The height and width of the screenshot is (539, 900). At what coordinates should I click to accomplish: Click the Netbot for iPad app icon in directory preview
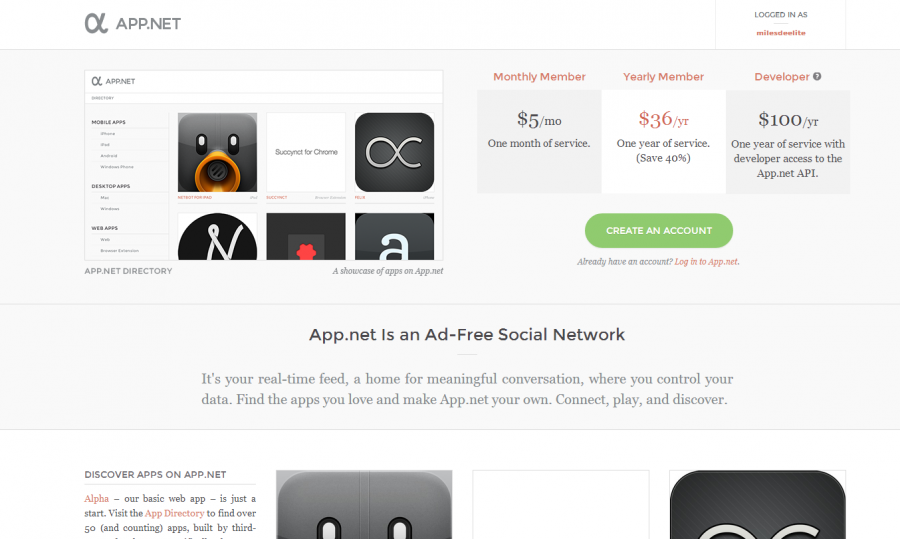click(x=218, y=152)
